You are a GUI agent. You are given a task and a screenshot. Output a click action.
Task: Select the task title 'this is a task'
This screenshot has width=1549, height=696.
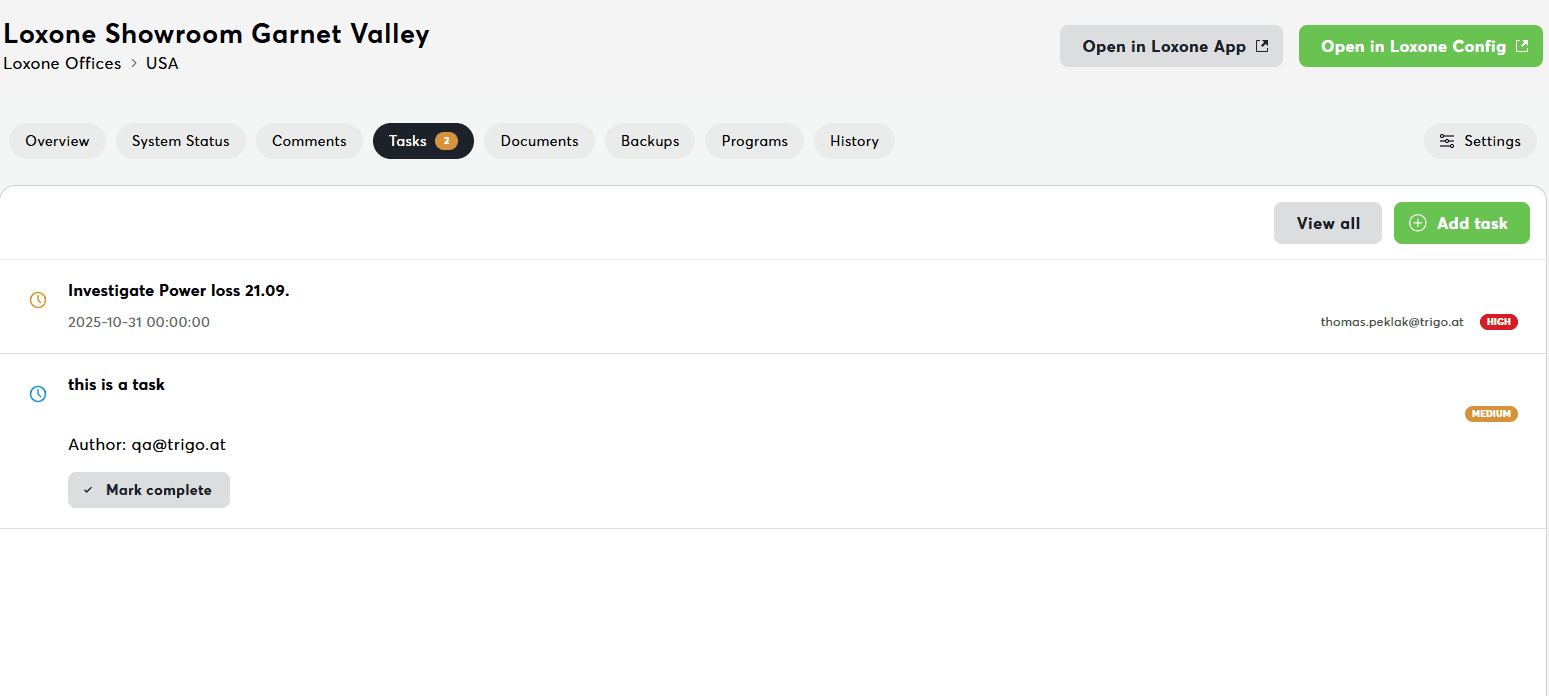coord(116,384)
